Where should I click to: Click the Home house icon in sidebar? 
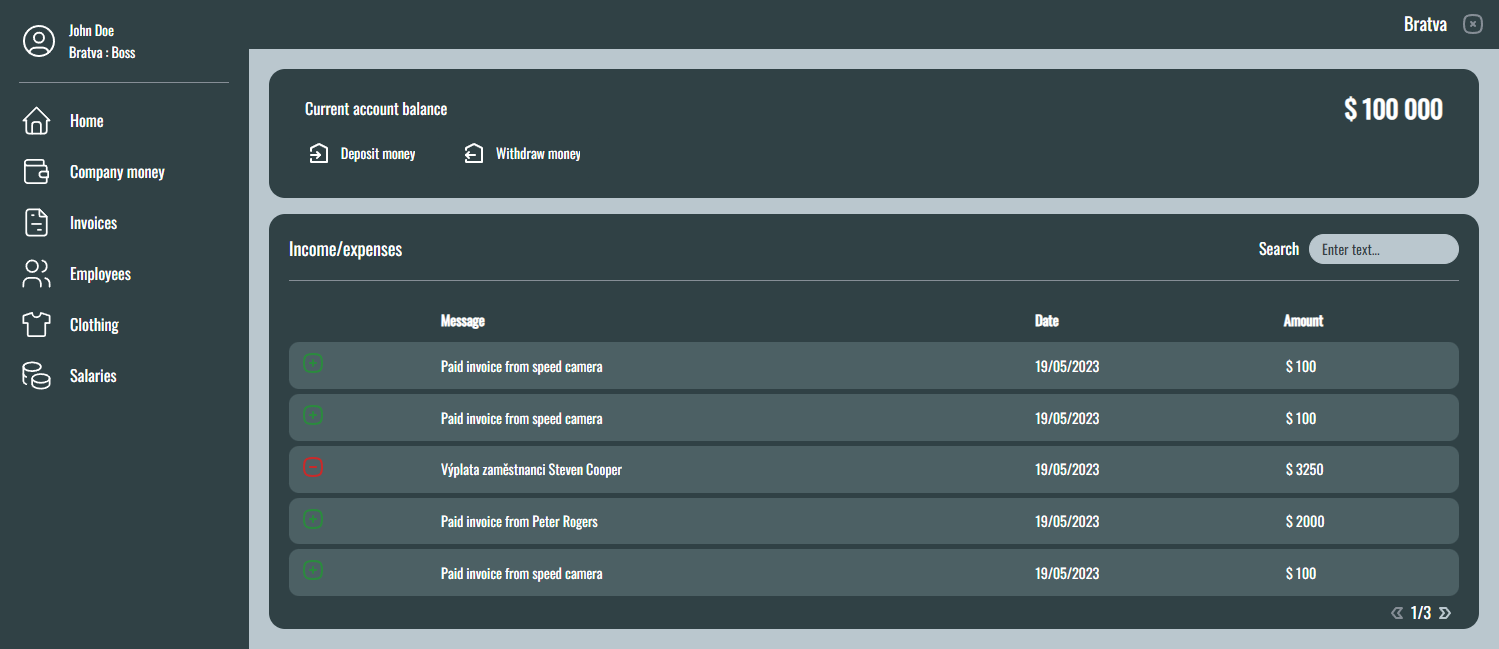coord(36,121)
